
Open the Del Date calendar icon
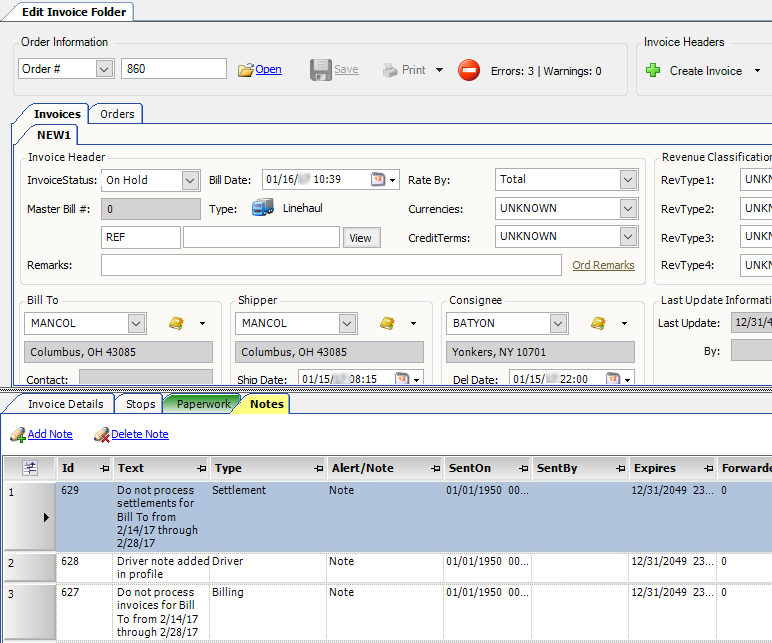pyautogui.click(x=613, y=379)
